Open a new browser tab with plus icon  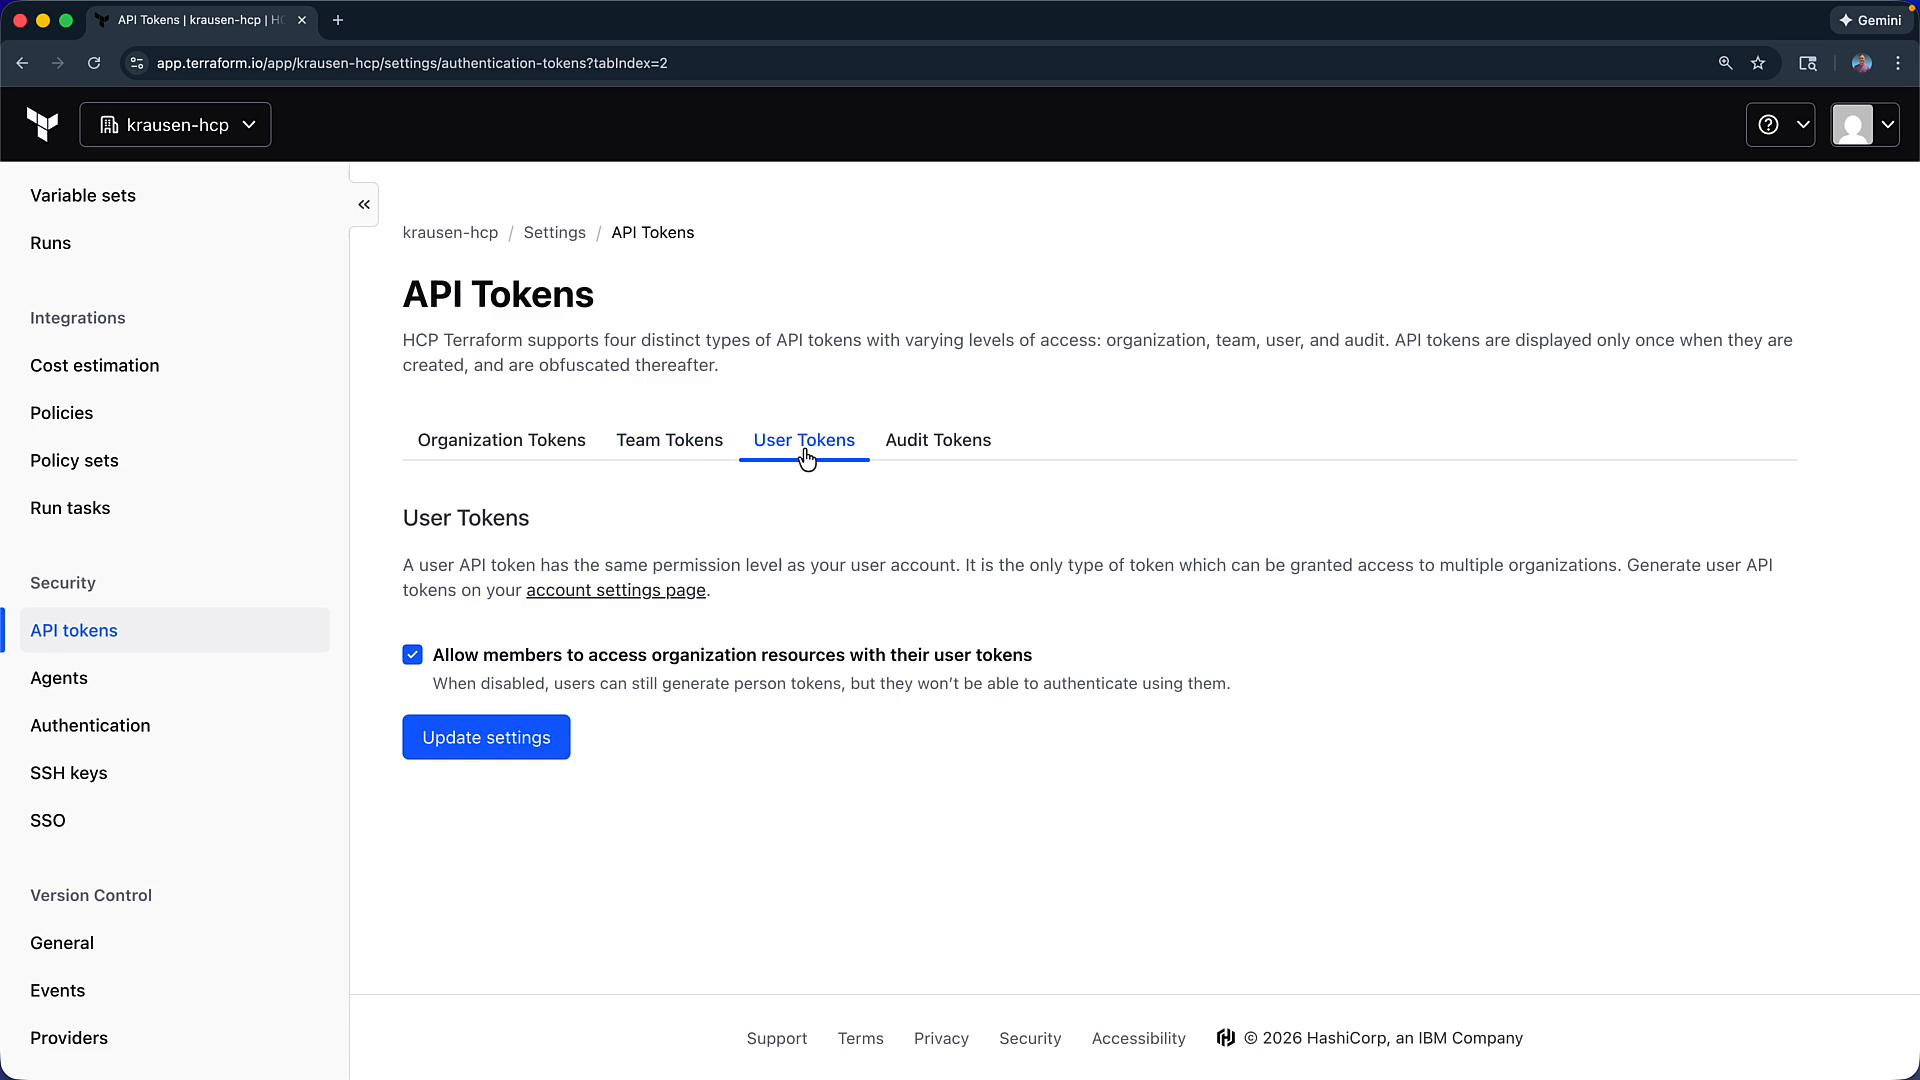pyautogui.click(x=338, y=20)
